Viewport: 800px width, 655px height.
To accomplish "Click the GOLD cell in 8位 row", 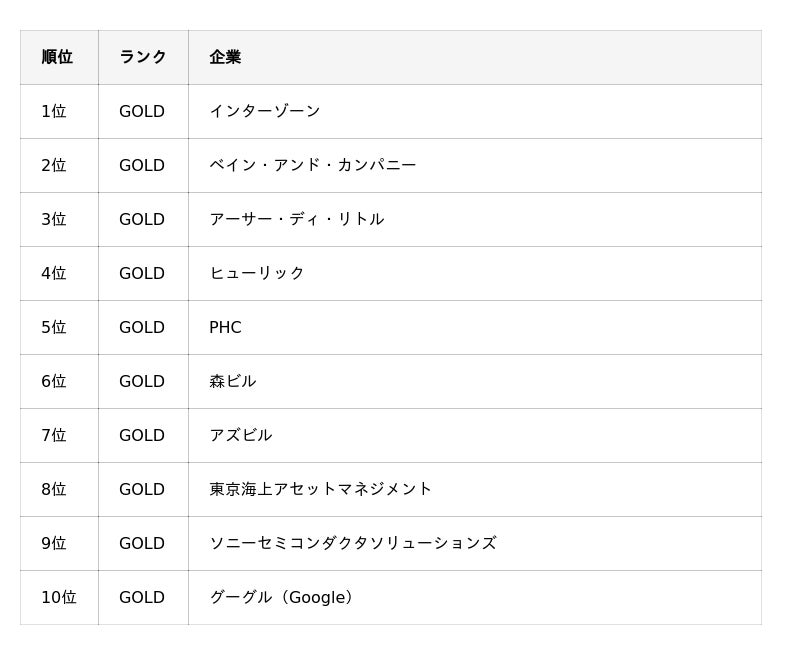I will [142, 489].
